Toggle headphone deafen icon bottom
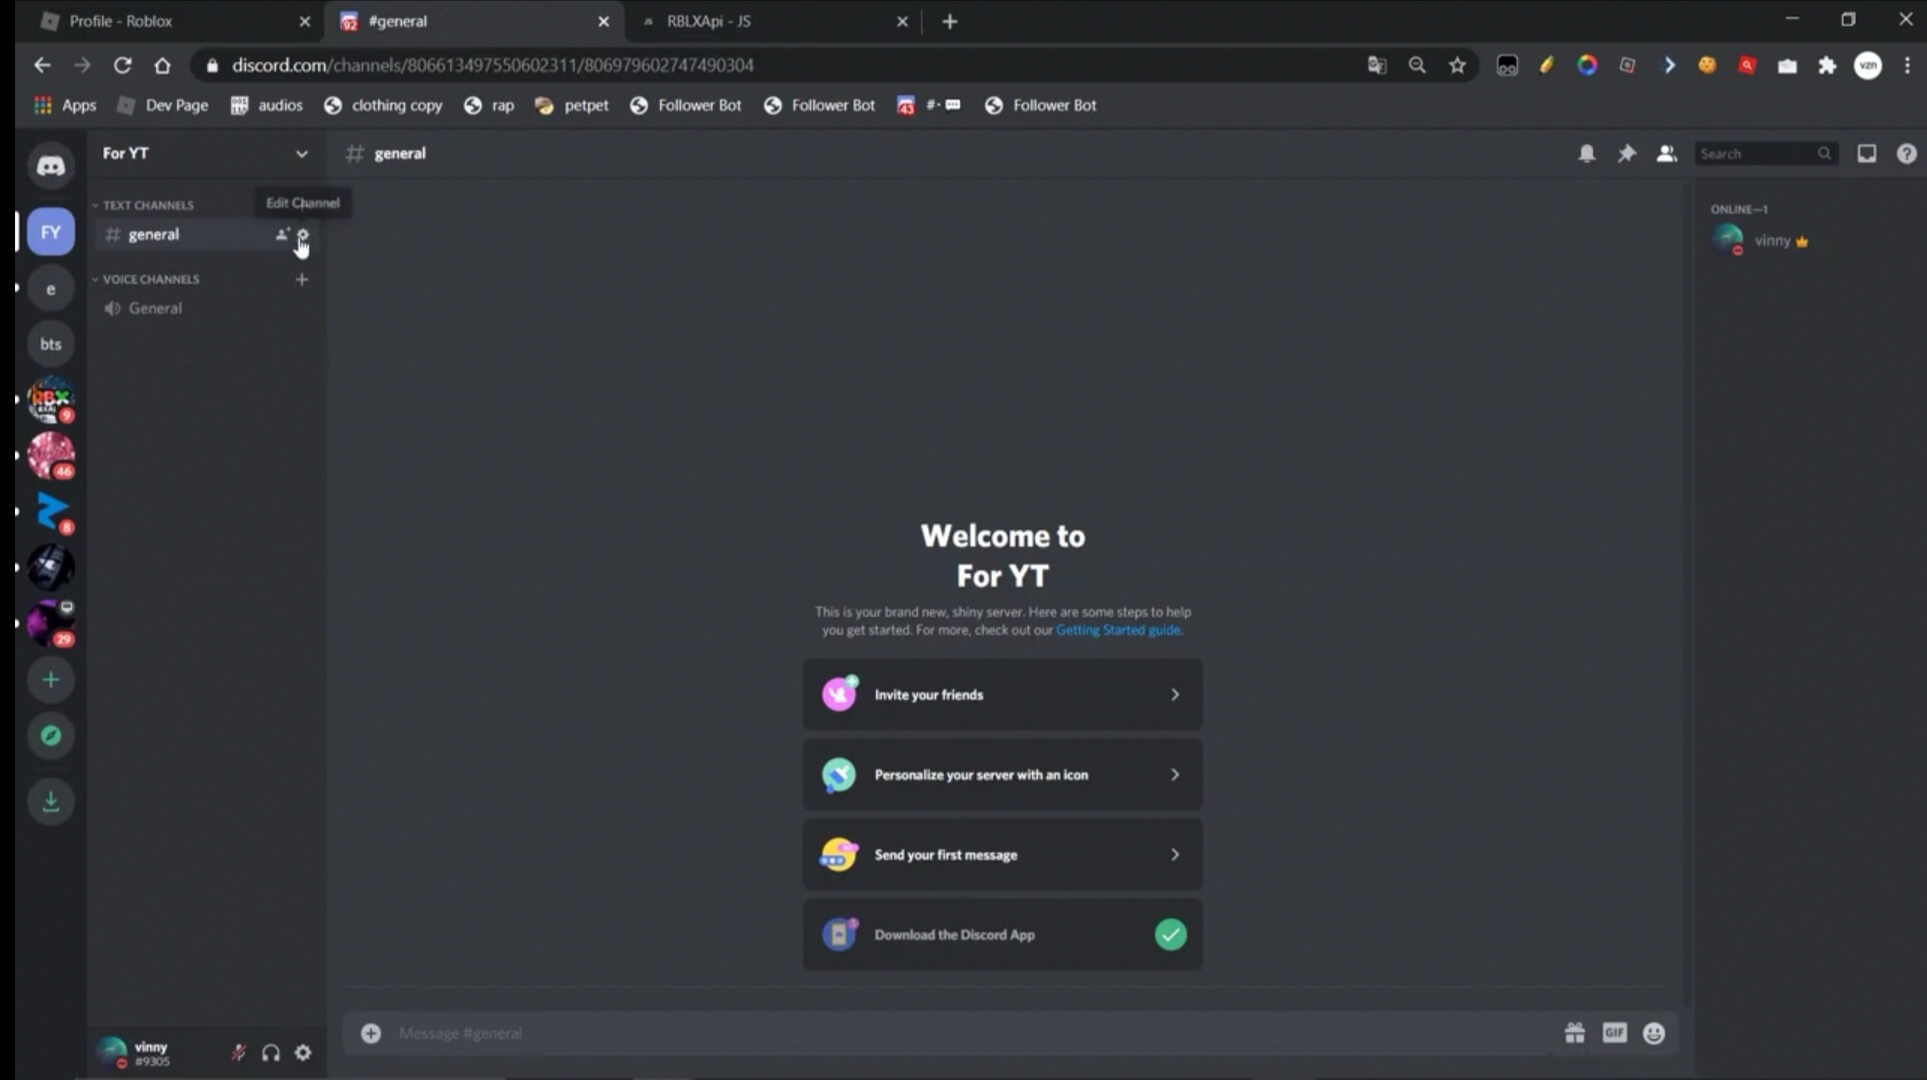Image resolution: width=1927 pixels, height=1080 pixels. coord(270,1051)
